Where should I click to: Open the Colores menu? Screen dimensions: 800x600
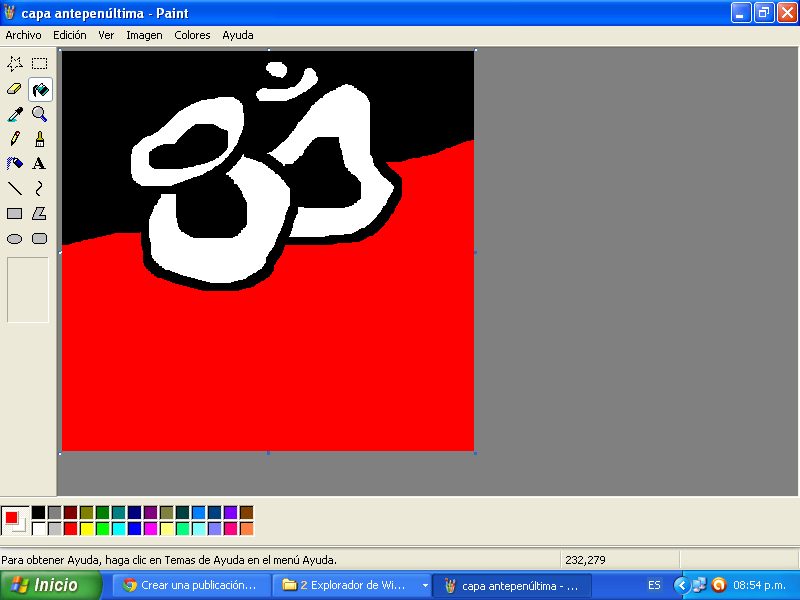pos(192,35)
